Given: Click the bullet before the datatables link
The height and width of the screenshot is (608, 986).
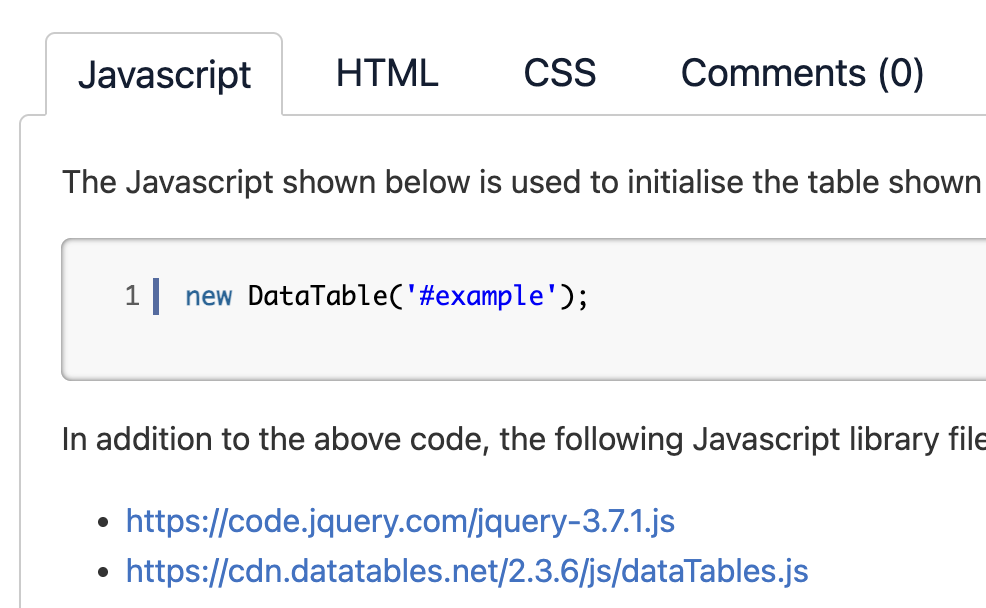Looking at the screenshot, I should point(102,572).
